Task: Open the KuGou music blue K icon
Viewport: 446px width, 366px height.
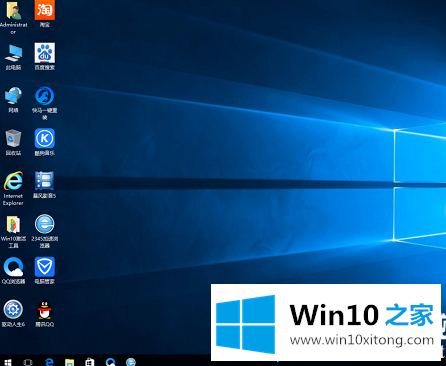Action: point(45,138)
